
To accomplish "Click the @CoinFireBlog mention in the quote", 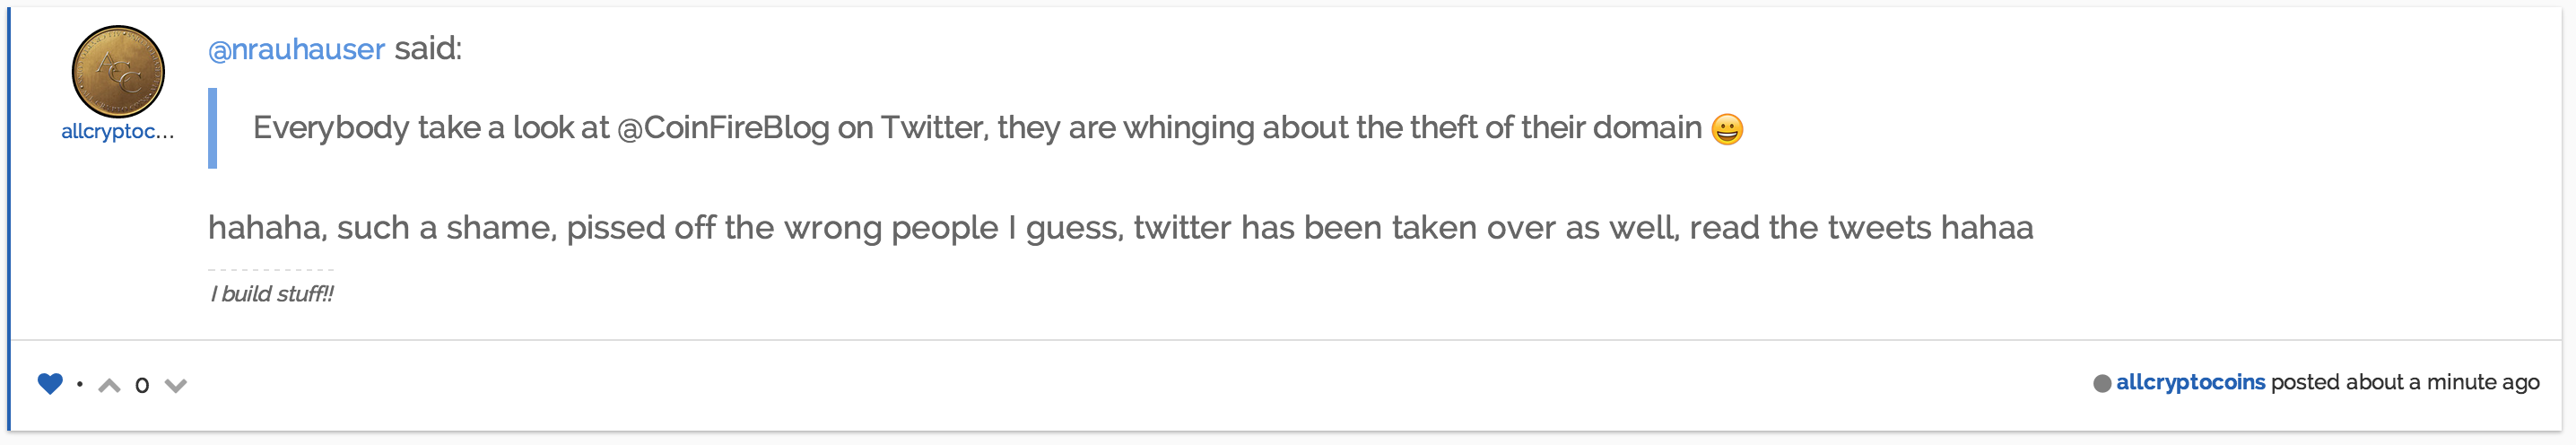I will tap(723, 128).
